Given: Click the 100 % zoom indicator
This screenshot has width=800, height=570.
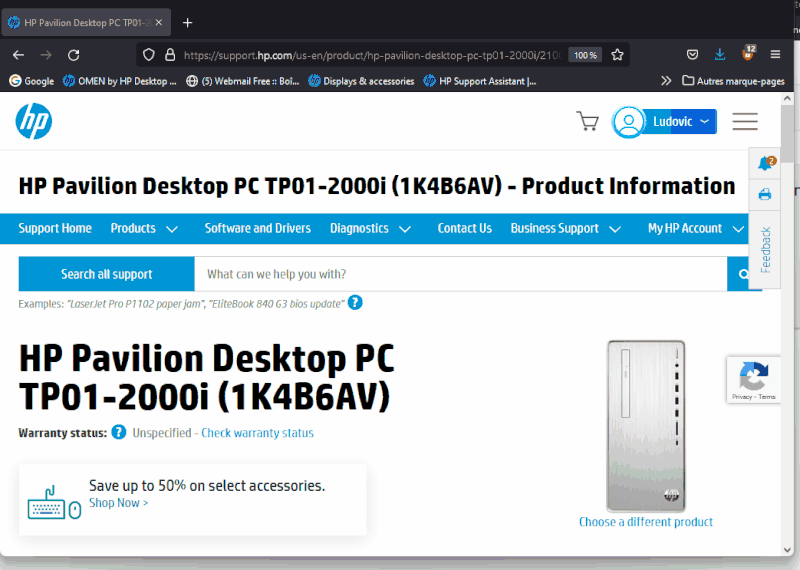Looking at the screenshot, I should (585, 55).
